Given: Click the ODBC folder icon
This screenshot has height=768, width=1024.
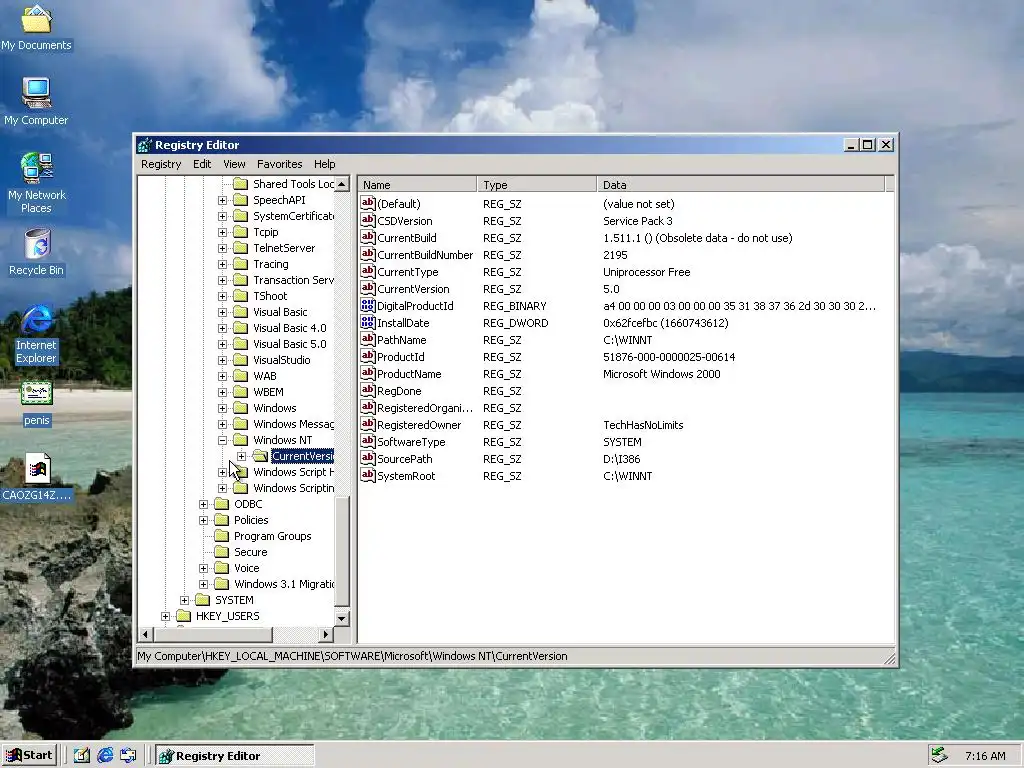Looking at the screenshot, I should pyautogui.click(x=222, y=504).
